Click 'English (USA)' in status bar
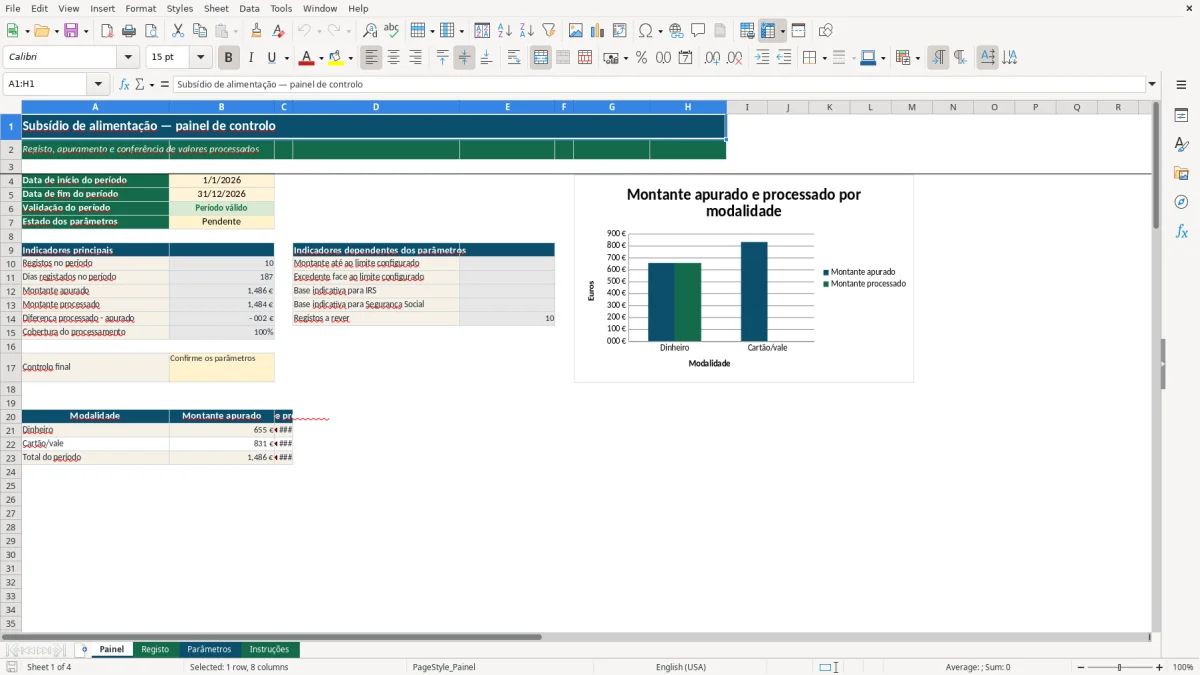The height and width of the screenshot is (675, 1200). tap(681, 667)
